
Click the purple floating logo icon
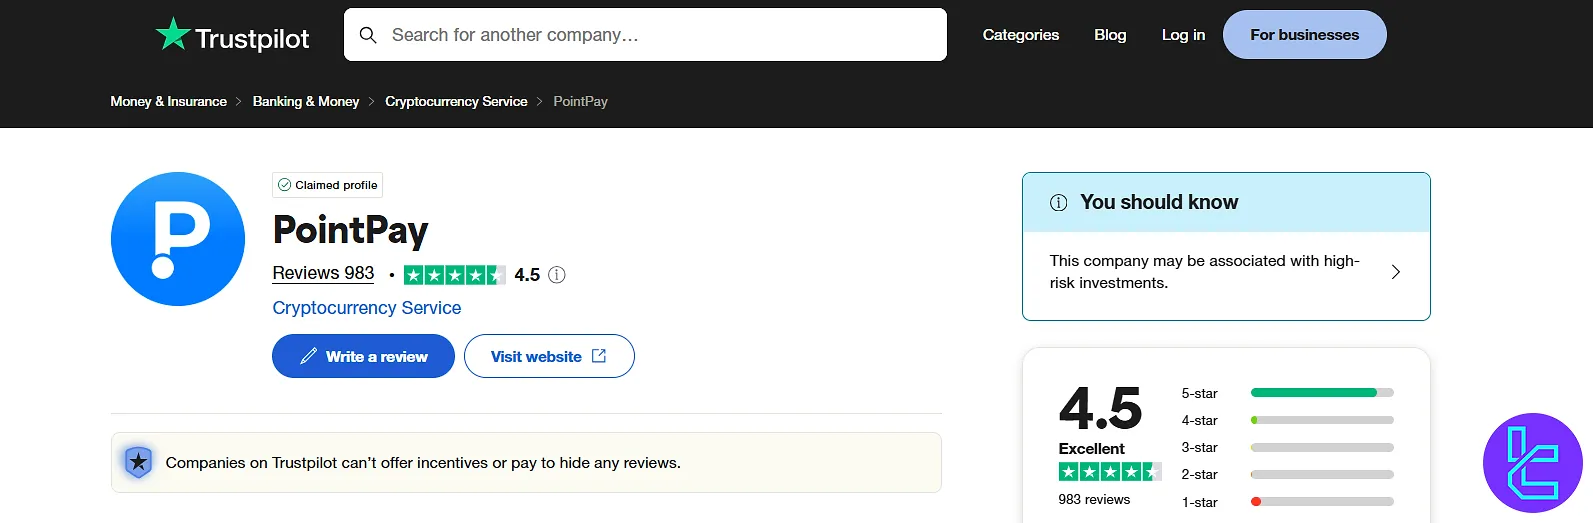click(1532, 463)
